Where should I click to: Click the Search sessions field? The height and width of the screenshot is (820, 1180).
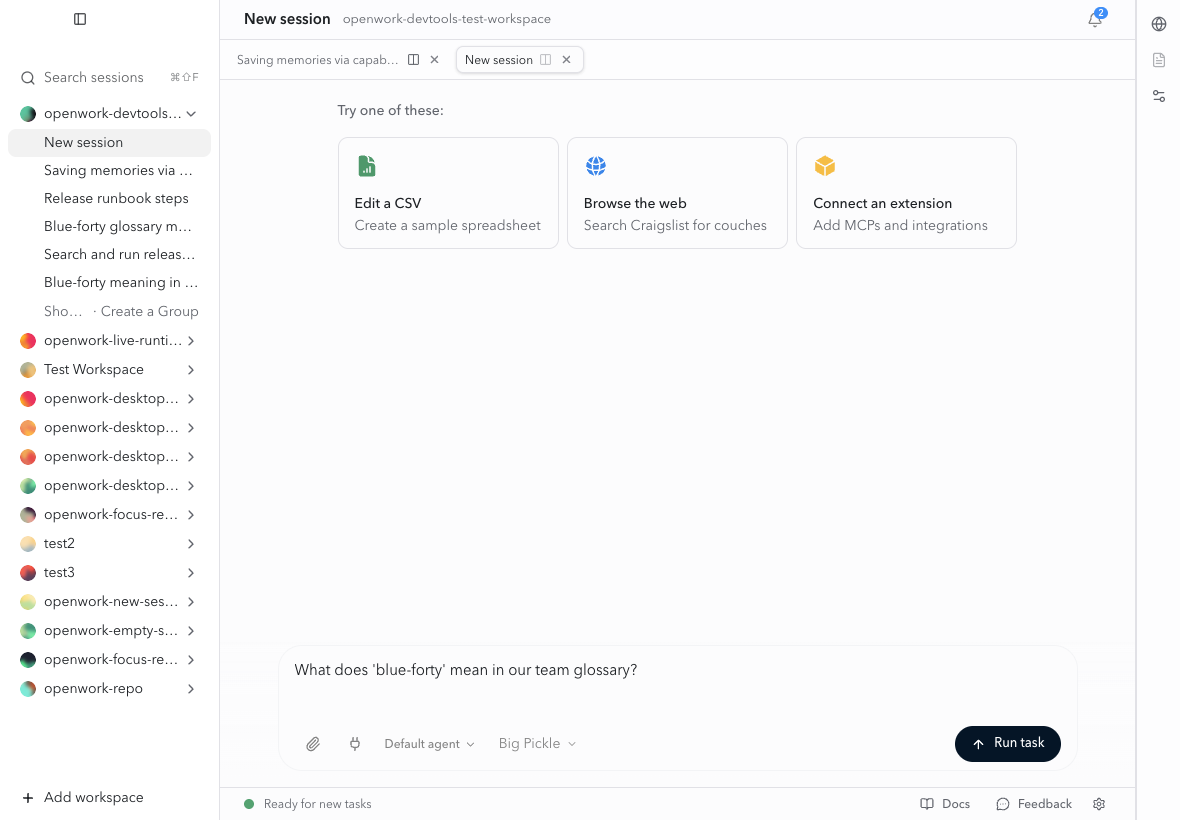[x=109, y=77]
